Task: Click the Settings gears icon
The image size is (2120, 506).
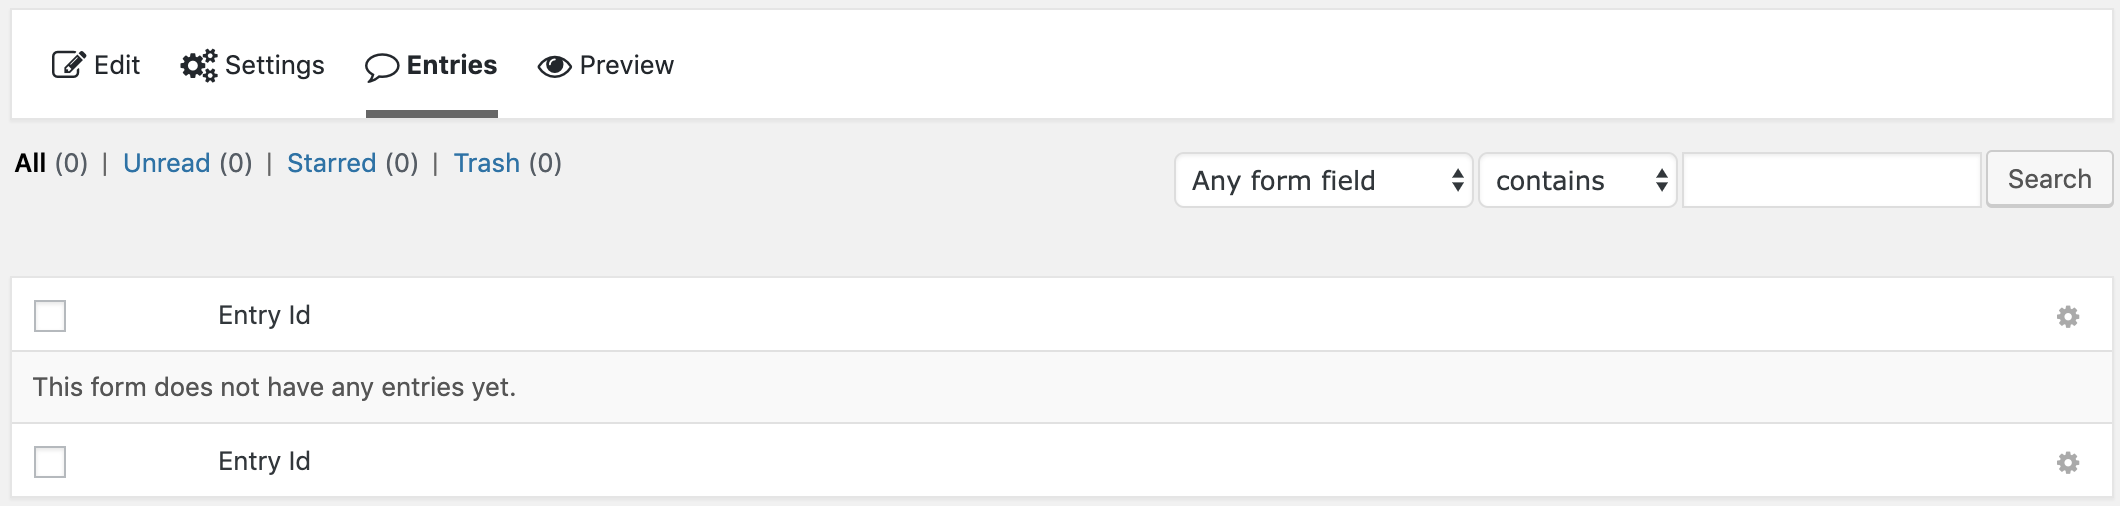Action: (x=198, y=66)
